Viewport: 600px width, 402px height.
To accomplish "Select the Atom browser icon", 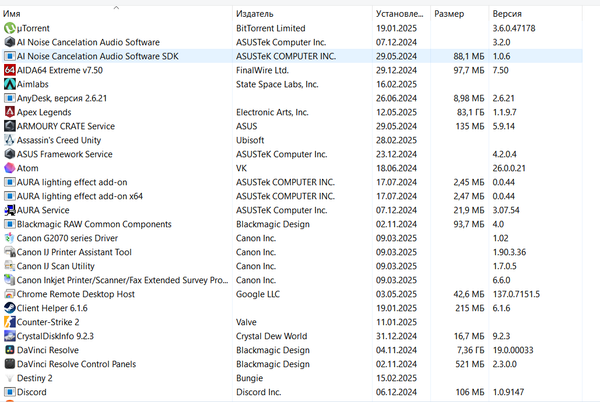I will (10, 168).
